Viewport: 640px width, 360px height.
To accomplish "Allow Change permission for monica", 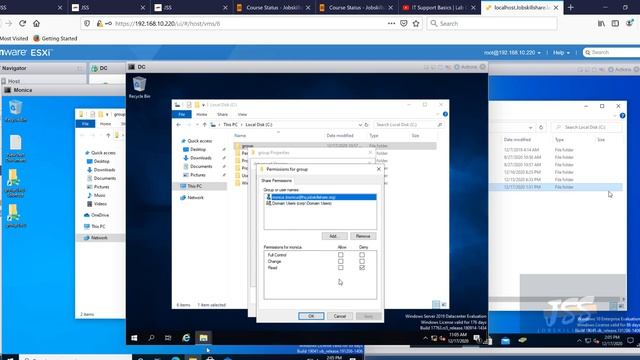I will click(x=340, y=261).
